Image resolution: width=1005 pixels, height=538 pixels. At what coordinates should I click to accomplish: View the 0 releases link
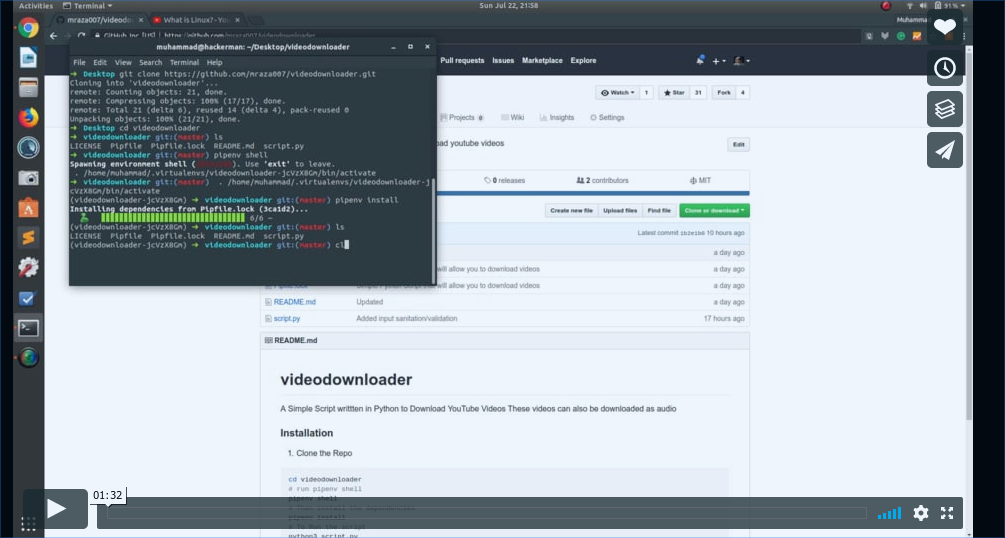[x=504, y=180]
